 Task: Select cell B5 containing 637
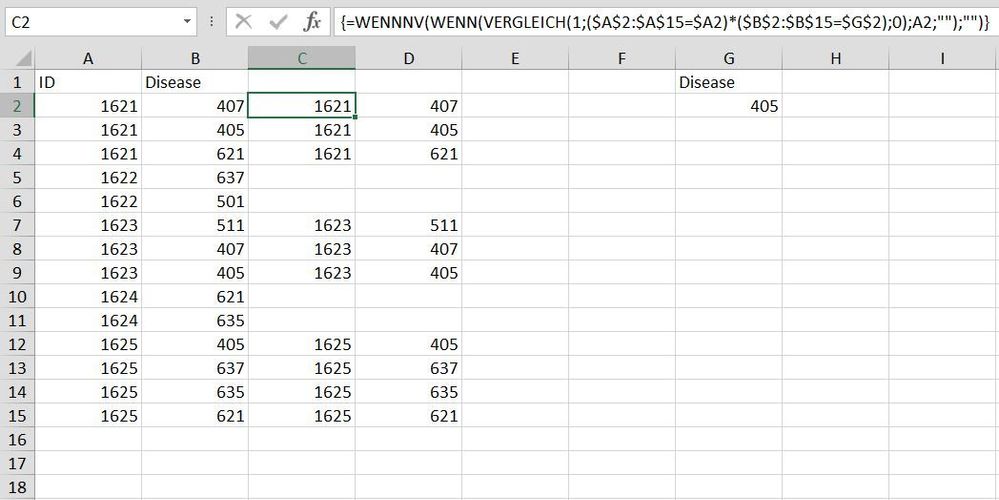195,177
